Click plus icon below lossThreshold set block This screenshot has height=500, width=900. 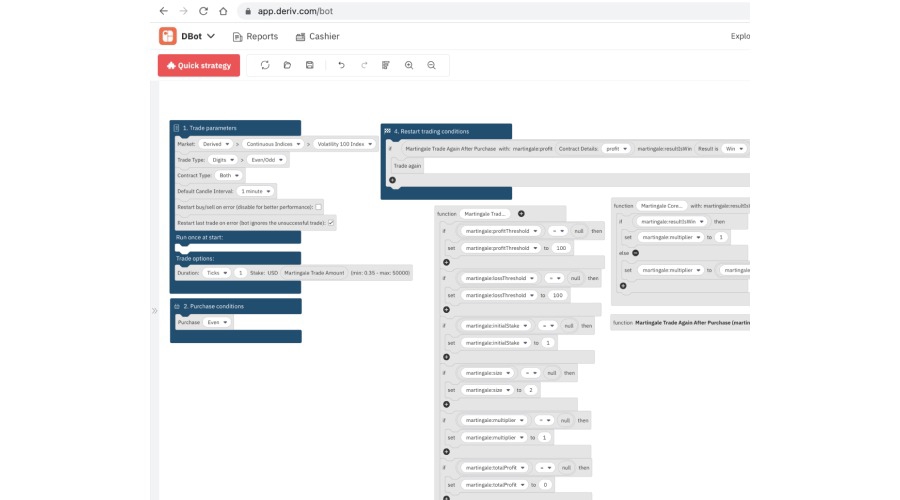point(446,309)
